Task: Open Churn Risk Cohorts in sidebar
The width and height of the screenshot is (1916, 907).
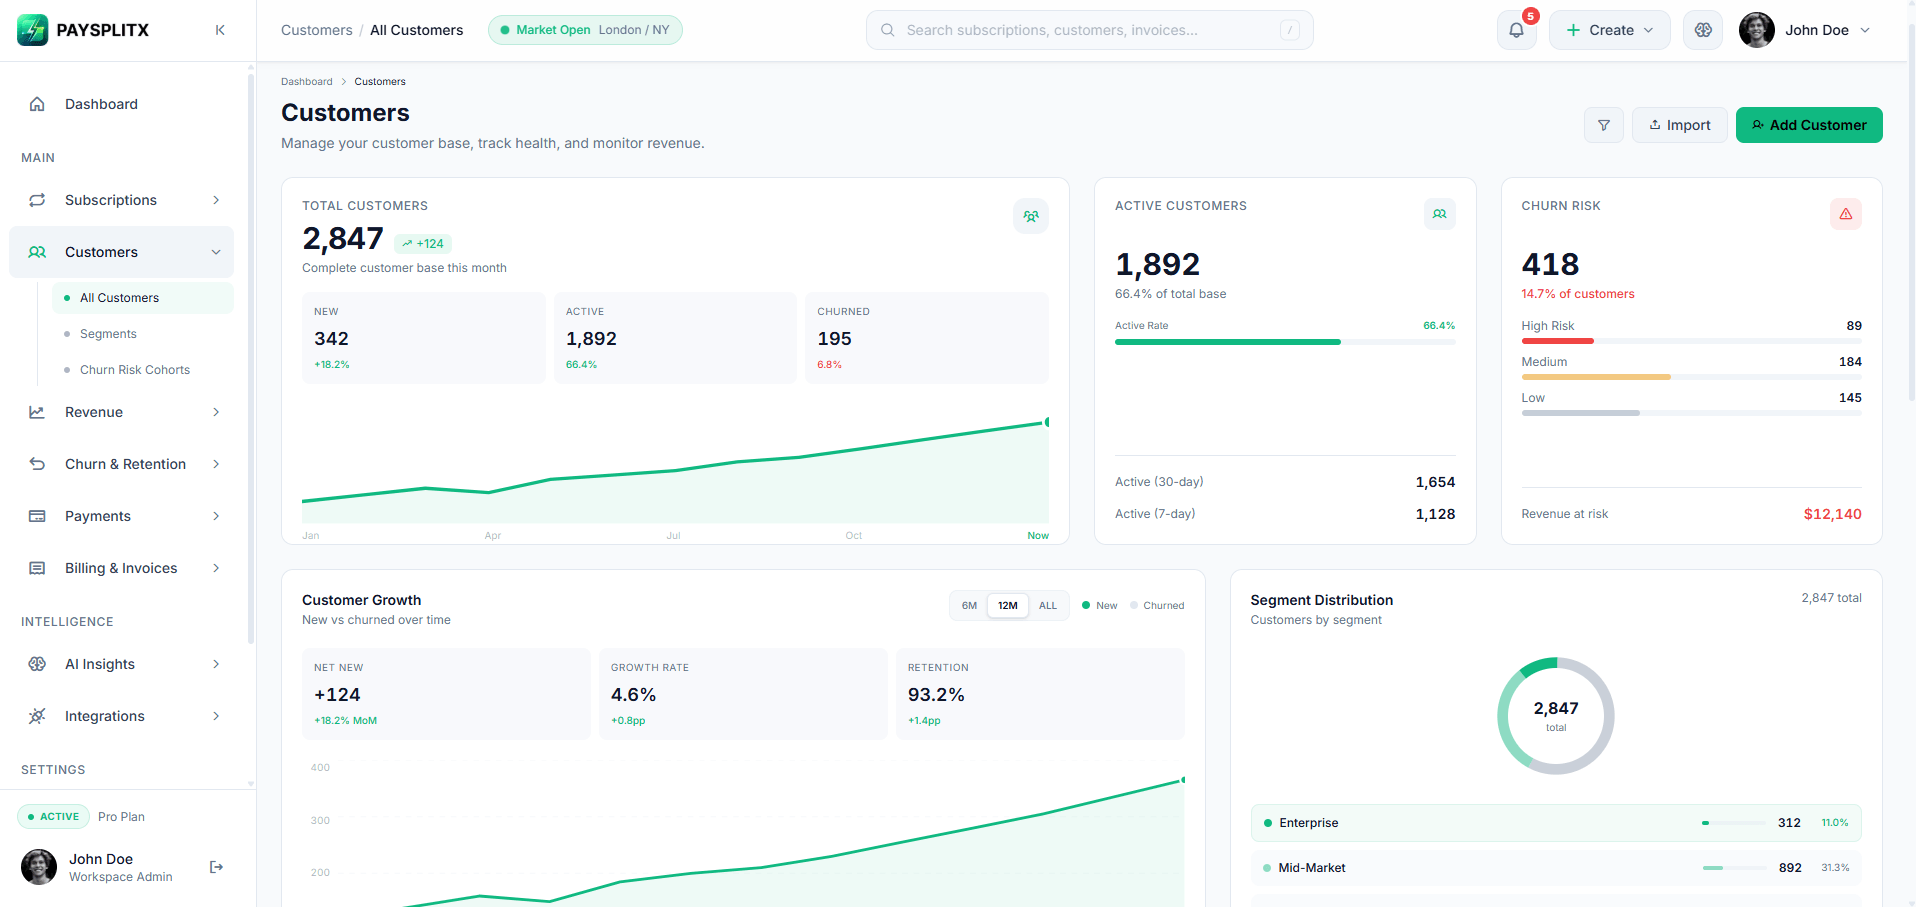Action: pyautogui.click(x=143, y=370)
